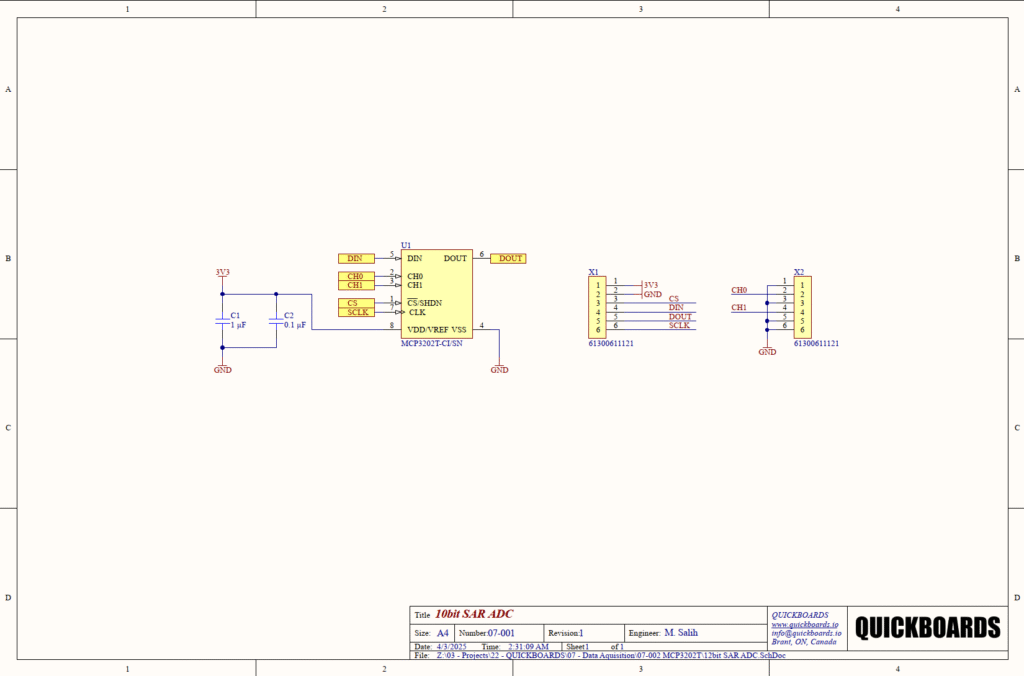The image size is (1024, 676).
Task: Click the GND symbol below connector X2
Action: pos(767,349)
